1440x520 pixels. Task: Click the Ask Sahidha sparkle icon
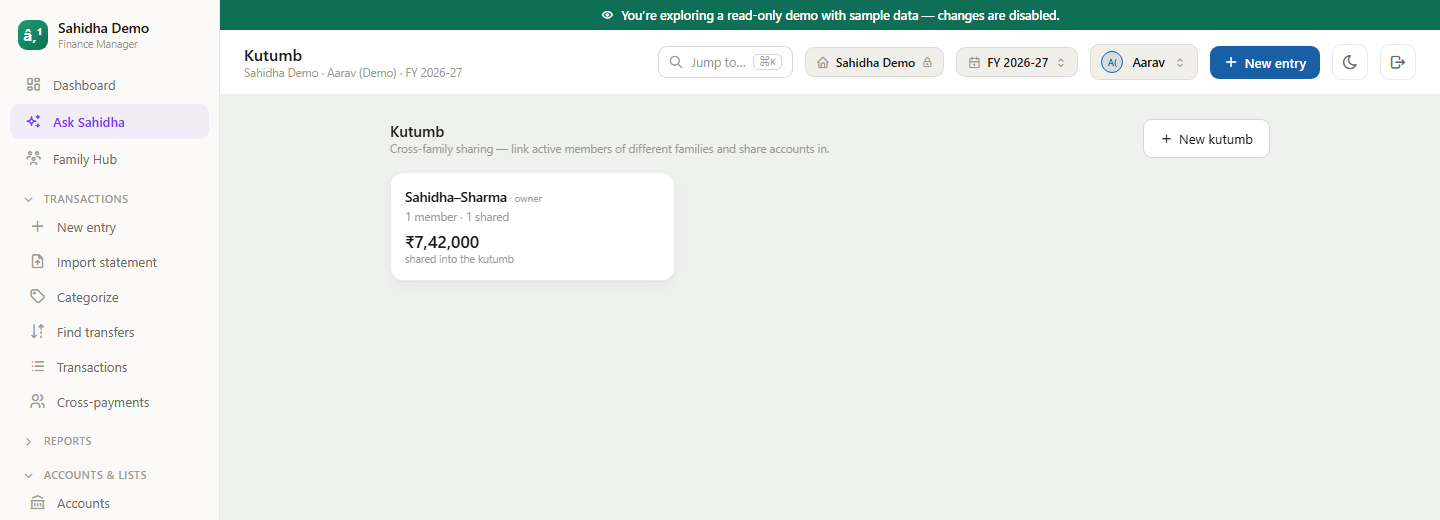[x=33, y=122]
